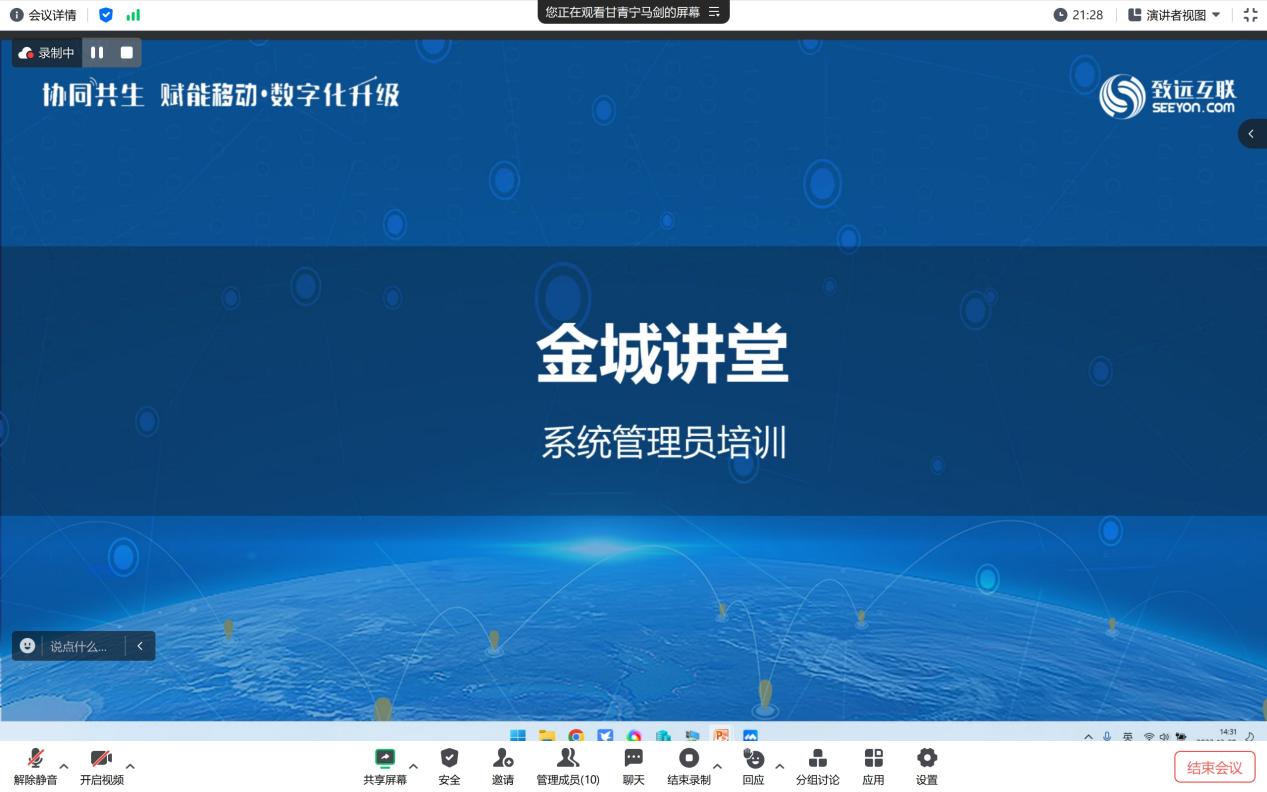This screenshot has width=1267, height=792.
Task: Click the Invite participants icon
Action: click(x=502, y=759)
